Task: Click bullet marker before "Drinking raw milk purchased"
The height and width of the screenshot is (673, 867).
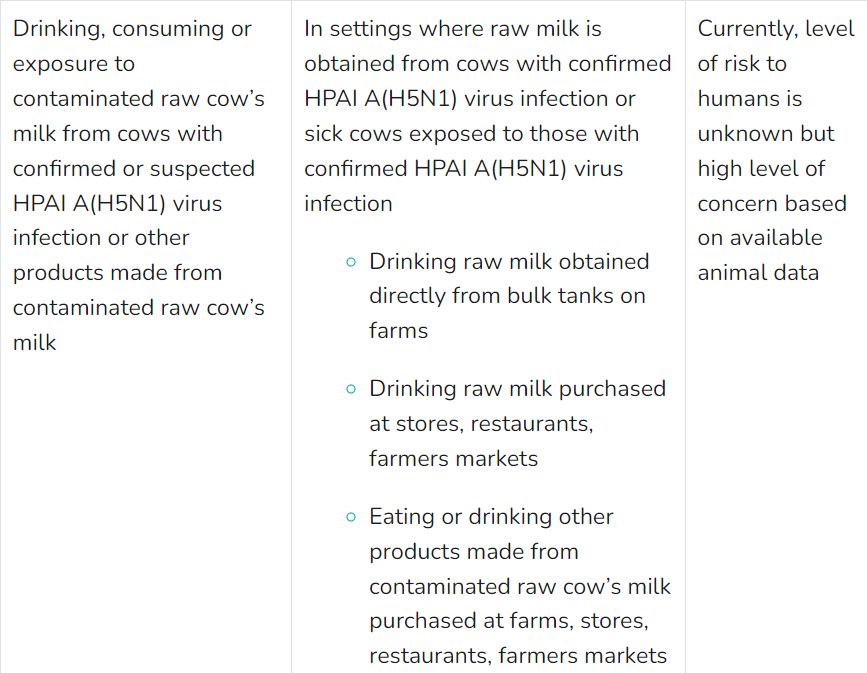Action: coord(351,389)
